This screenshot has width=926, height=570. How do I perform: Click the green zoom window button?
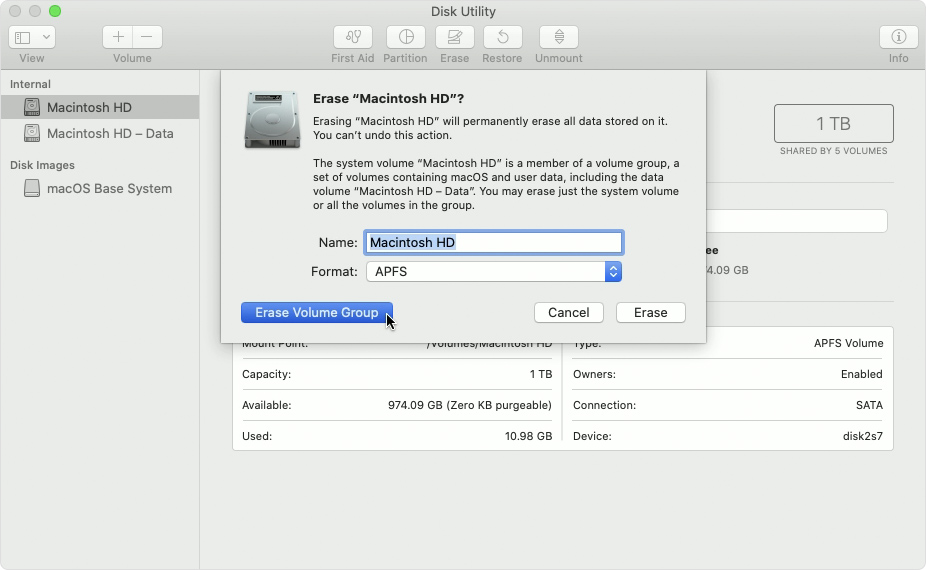coord(54,11)
